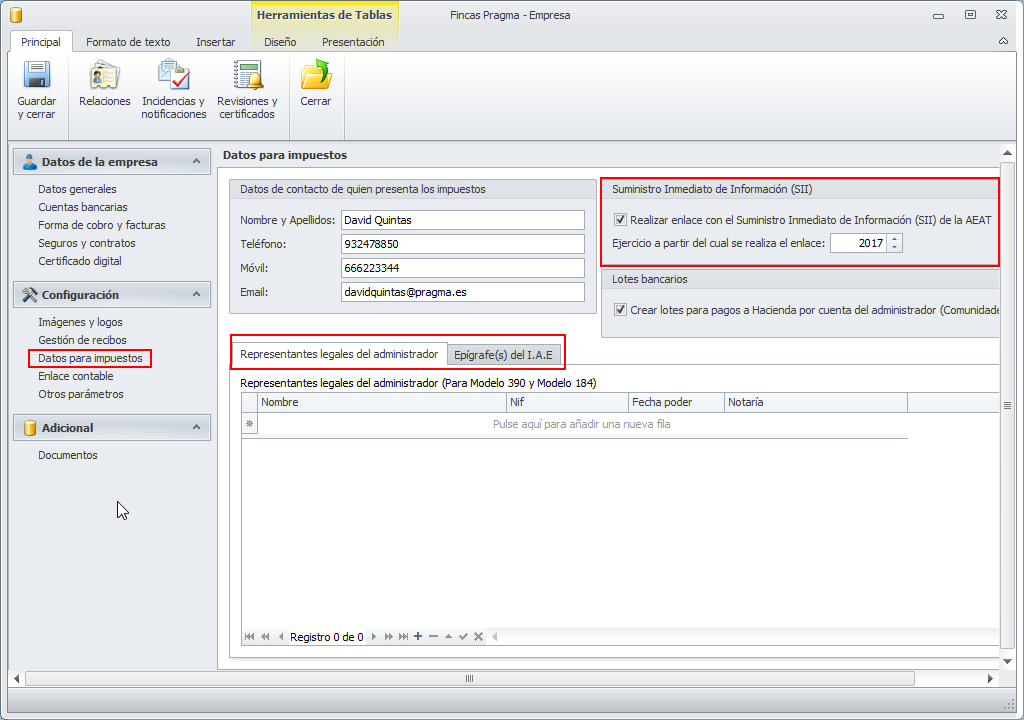Viewport: 1024px width, 720px height.
Task: Click the vertical scrollbar up arrow
Action: click(1008, 153)
